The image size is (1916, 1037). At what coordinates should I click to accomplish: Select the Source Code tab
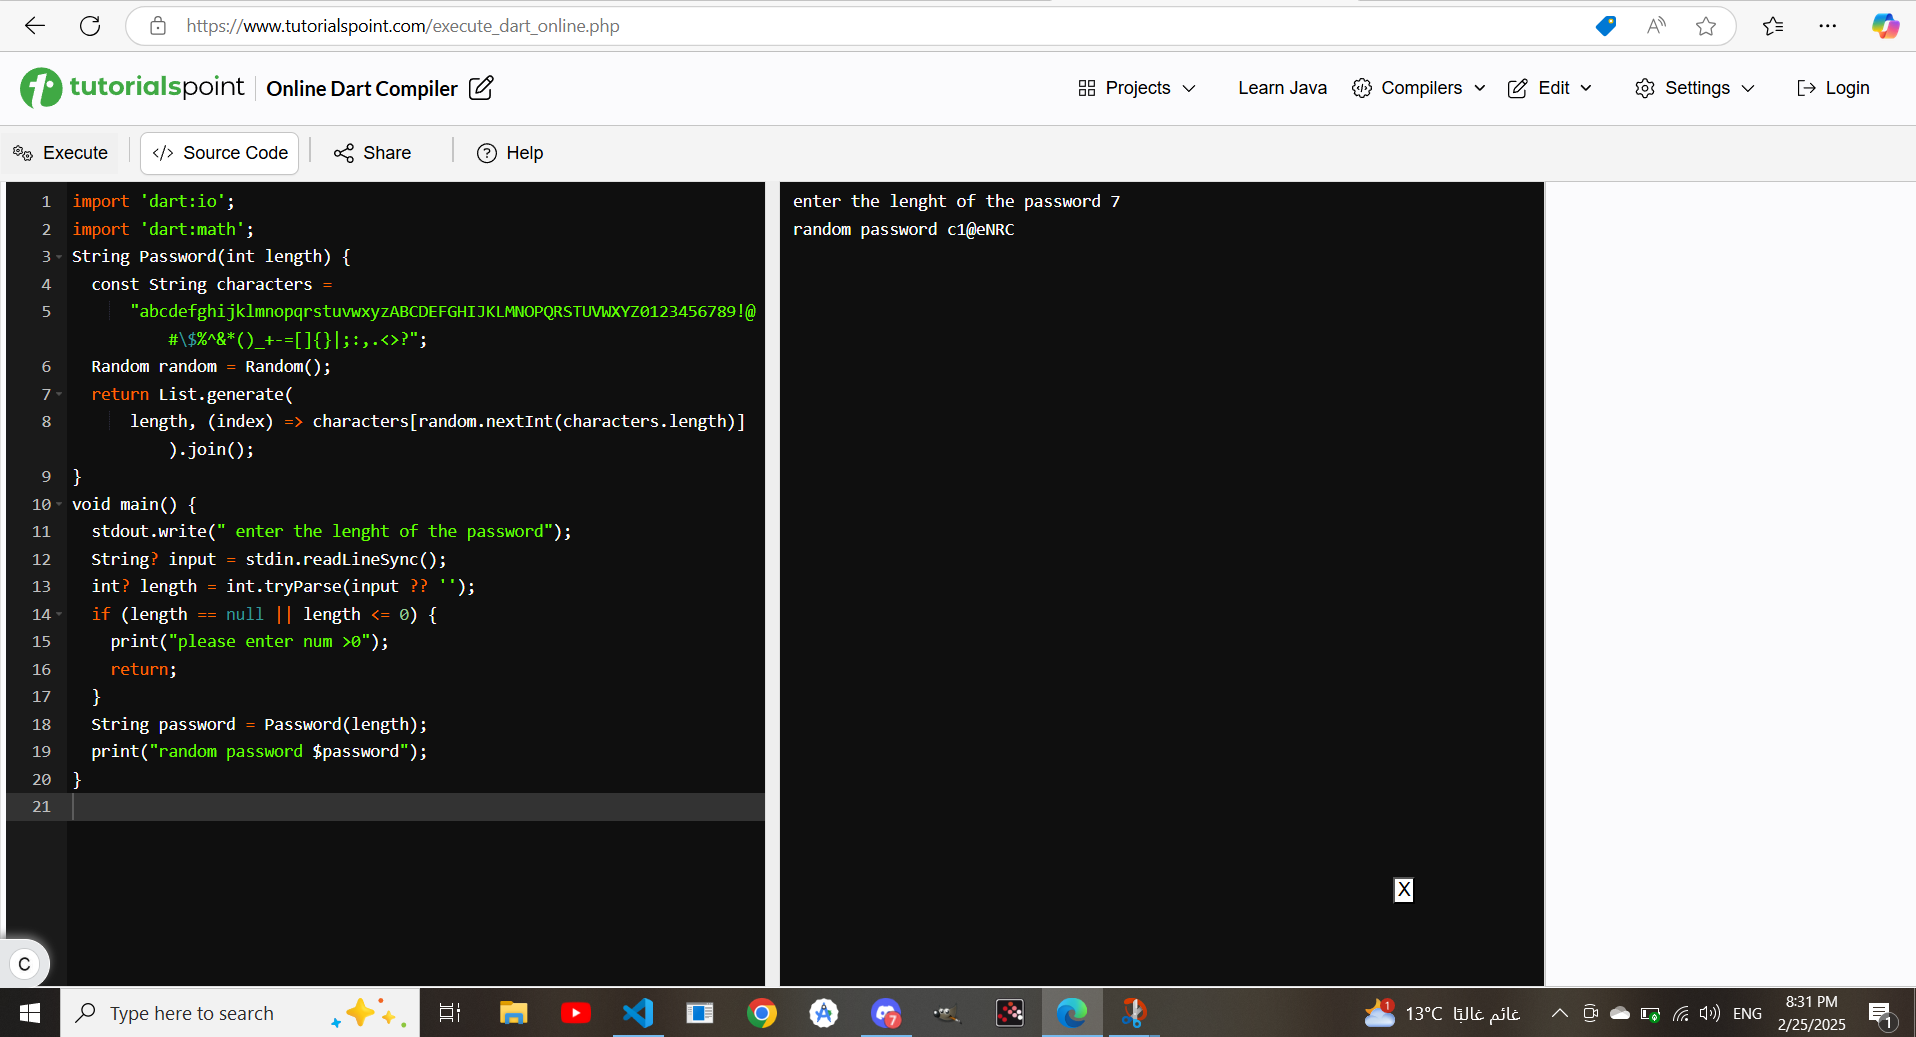pyautogui.click(x=220, y=153)
